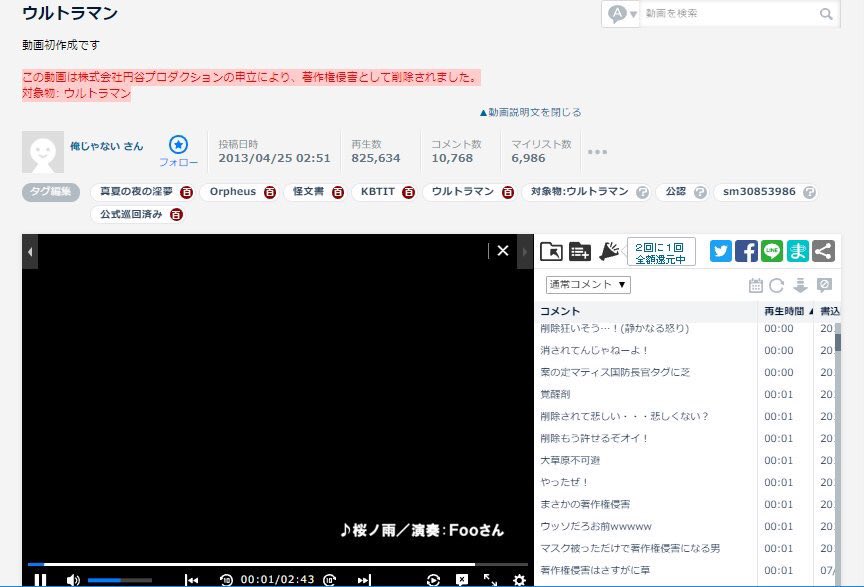Skip to the next video
Image resolution: width=864 pixels, height=587 pixels.
tap(364, 580)
